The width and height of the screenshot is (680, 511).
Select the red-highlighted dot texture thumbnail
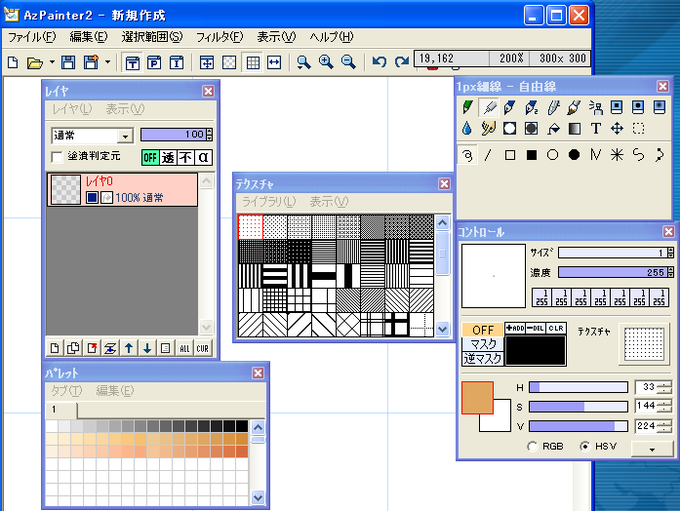point(250,227)
